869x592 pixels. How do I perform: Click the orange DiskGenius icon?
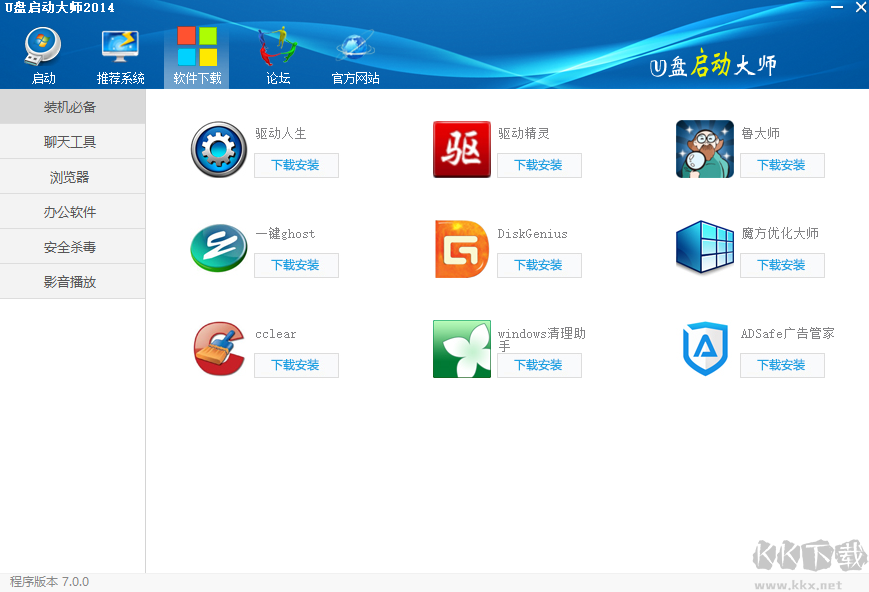[x=461, y=249]
